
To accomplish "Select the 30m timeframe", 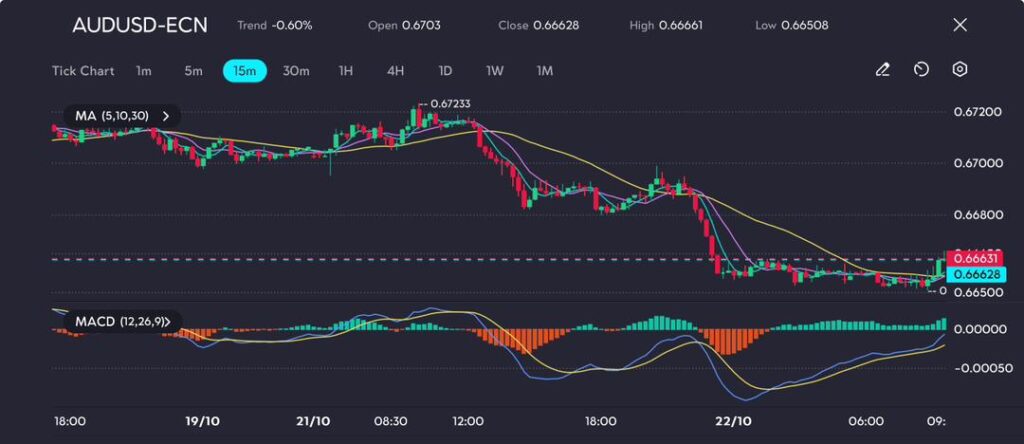I will click(296, 70).
